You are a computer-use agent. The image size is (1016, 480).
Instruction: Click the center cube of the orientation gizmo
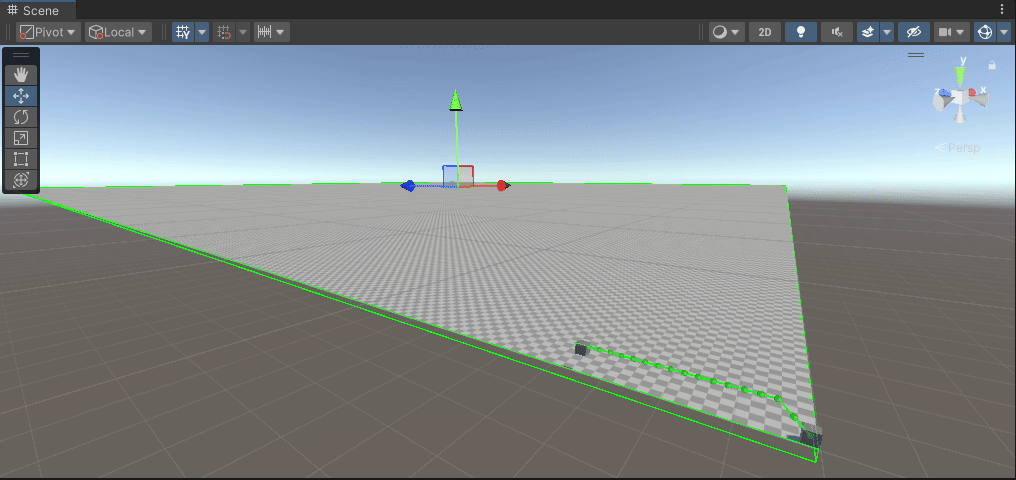coord(961,96)
